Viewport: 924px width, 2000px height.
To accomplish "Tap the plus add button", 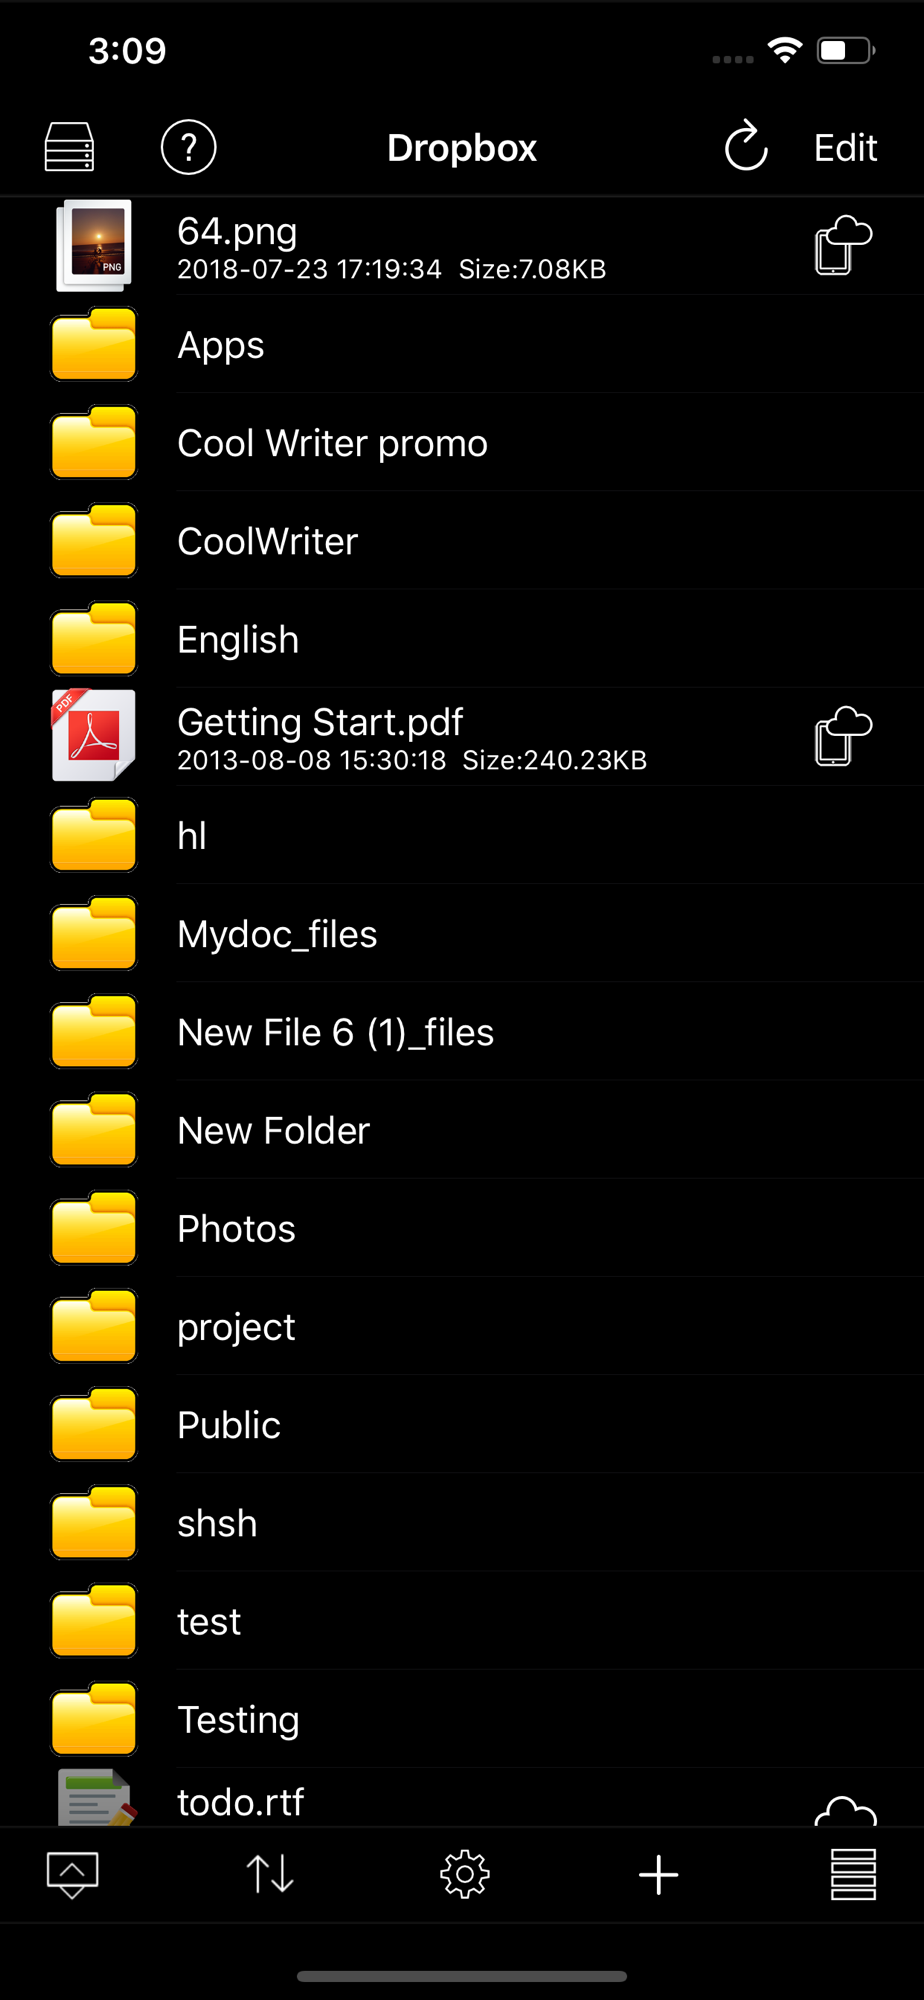I will point(659,1874).
